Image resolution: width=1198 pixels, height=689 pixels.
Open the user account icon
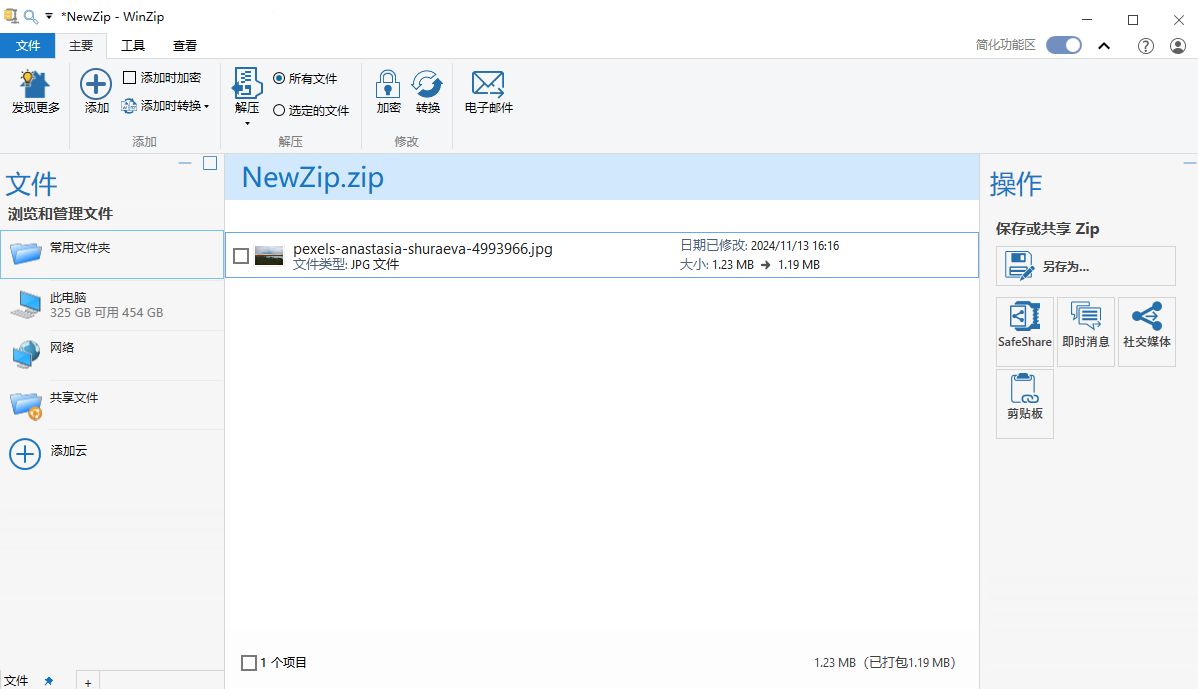pos(1178,46)
